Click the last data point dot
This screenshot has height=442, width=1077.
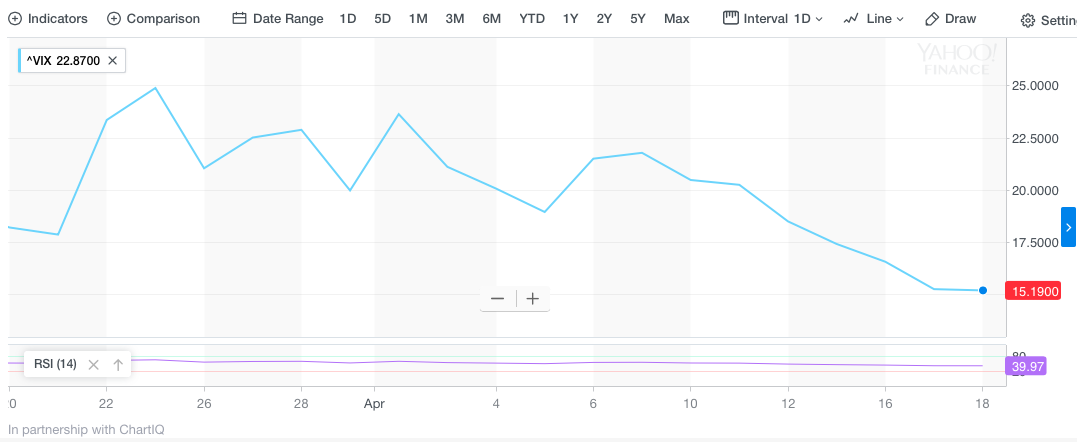pos(983,290)
